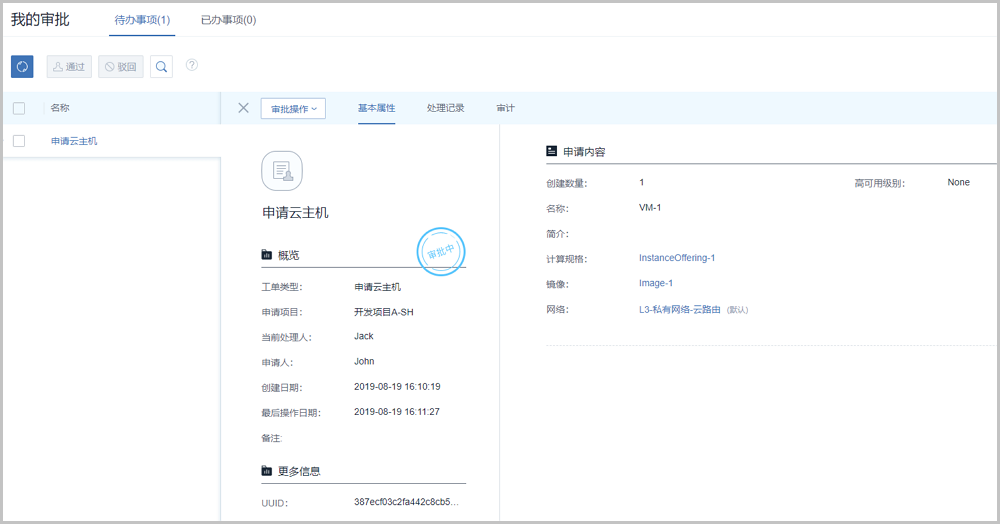Check the 申请云主机 row checkbox
The width and height of the screenshot is (1000, 524).
[19, 141]
